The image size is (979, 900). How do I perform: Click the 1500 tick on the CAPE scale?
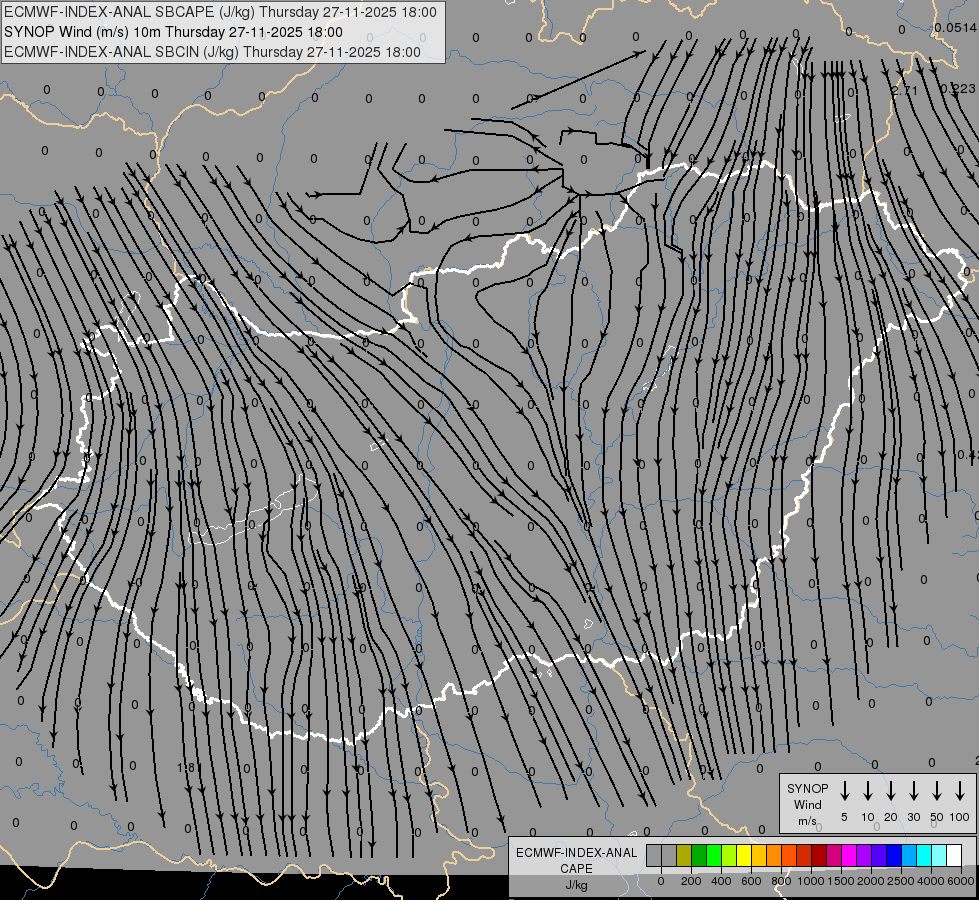pos(840,881)
